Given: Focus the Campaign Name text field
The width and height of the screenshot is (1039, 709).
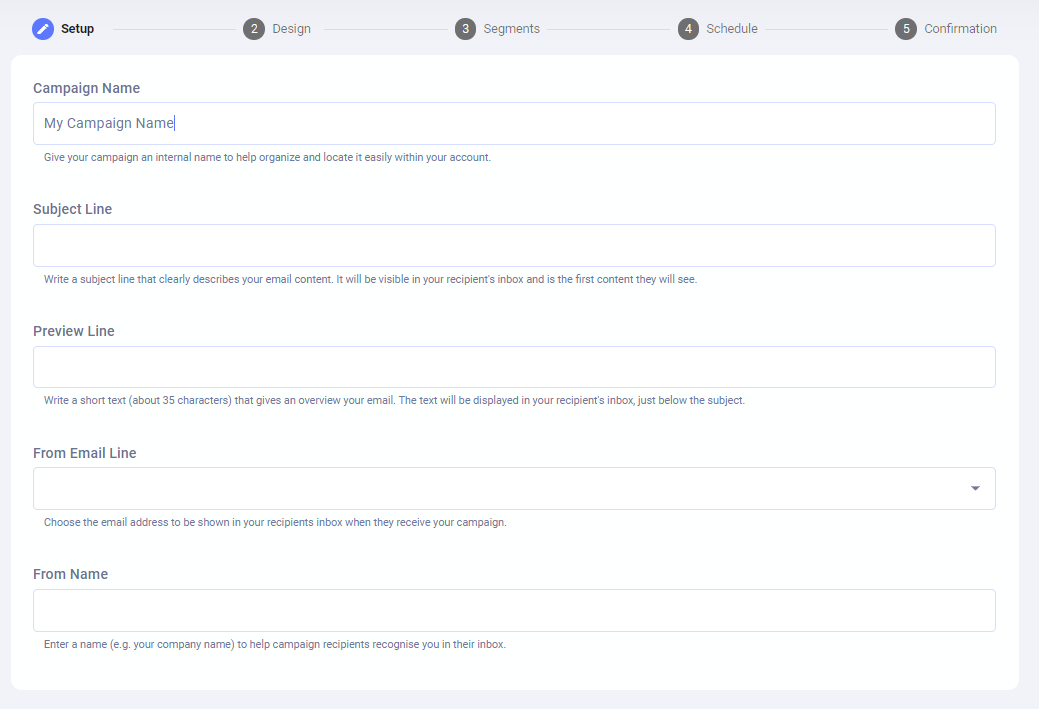Looking at the screenshot, I should (514, 123).
